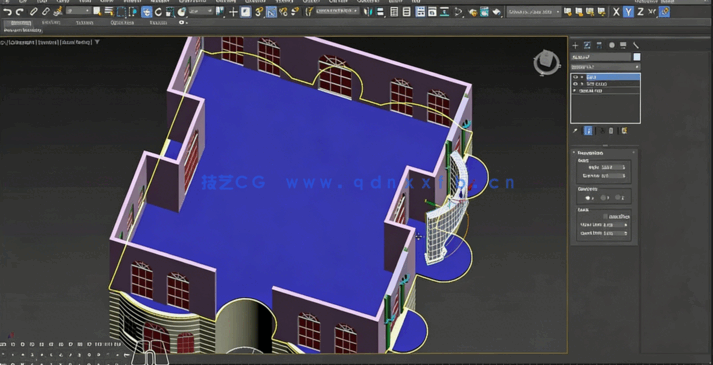Switch to the Motion command panel tab

[612, 45]
